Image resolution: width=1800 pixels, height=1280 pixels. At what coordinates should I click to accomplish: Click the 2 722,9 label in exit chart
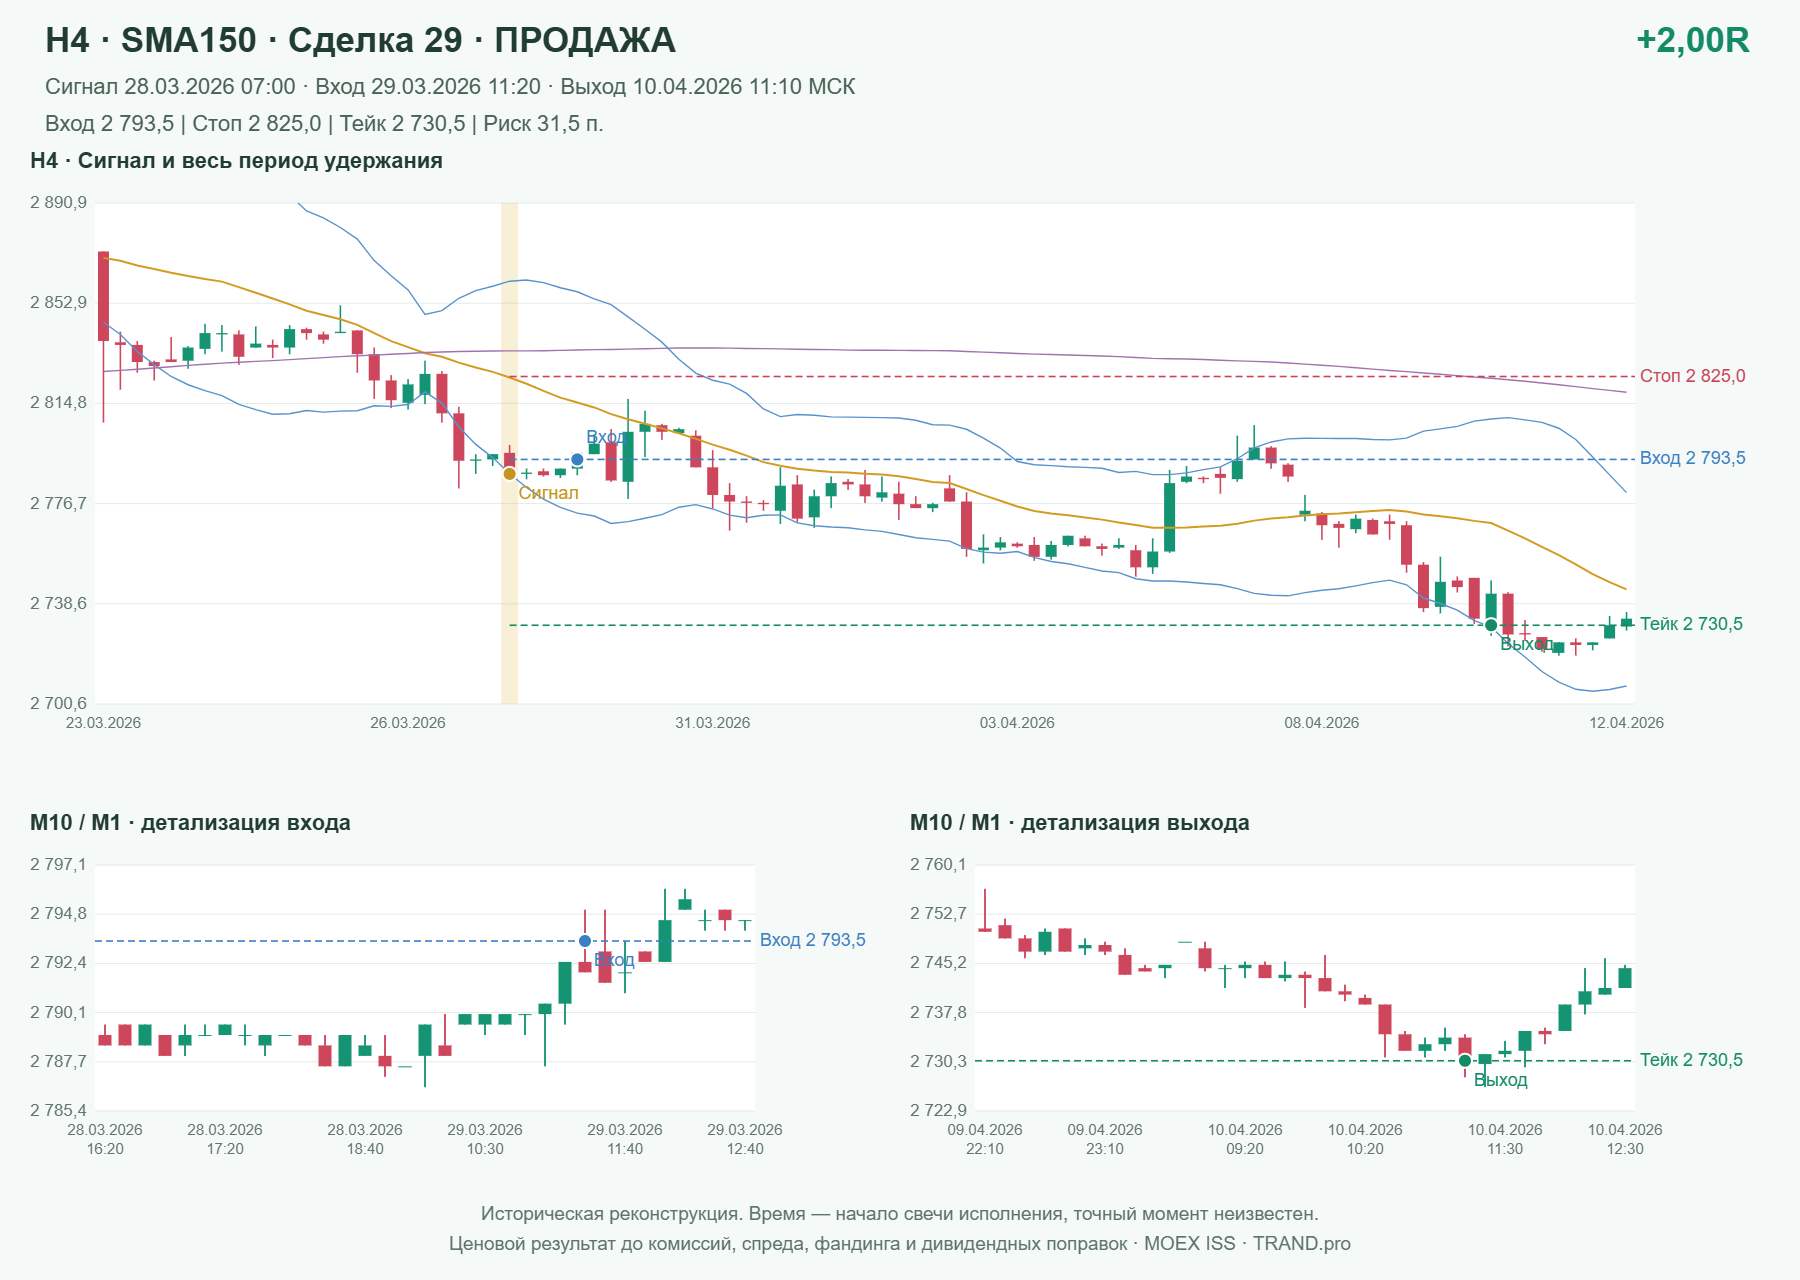pos(938,1110)
